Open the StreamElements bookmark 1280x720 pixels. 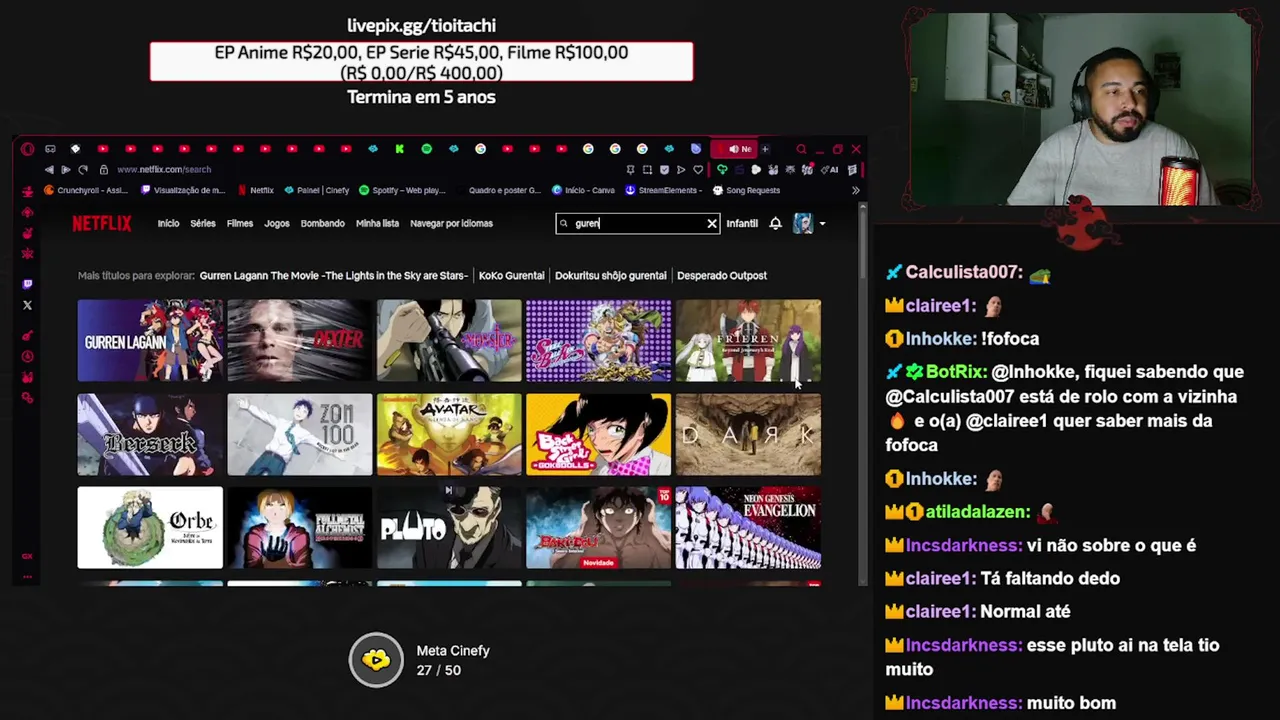tap(664, 190)
